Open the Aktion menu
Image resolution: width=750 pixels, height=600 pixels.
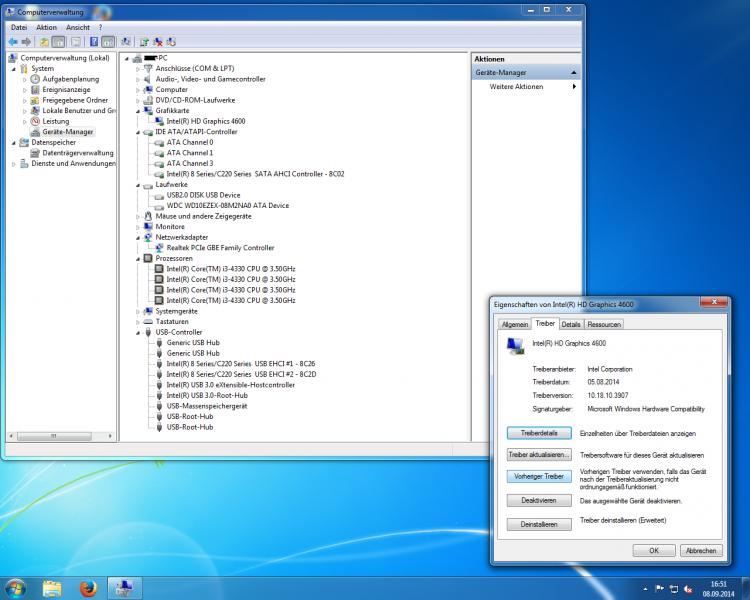46,28
